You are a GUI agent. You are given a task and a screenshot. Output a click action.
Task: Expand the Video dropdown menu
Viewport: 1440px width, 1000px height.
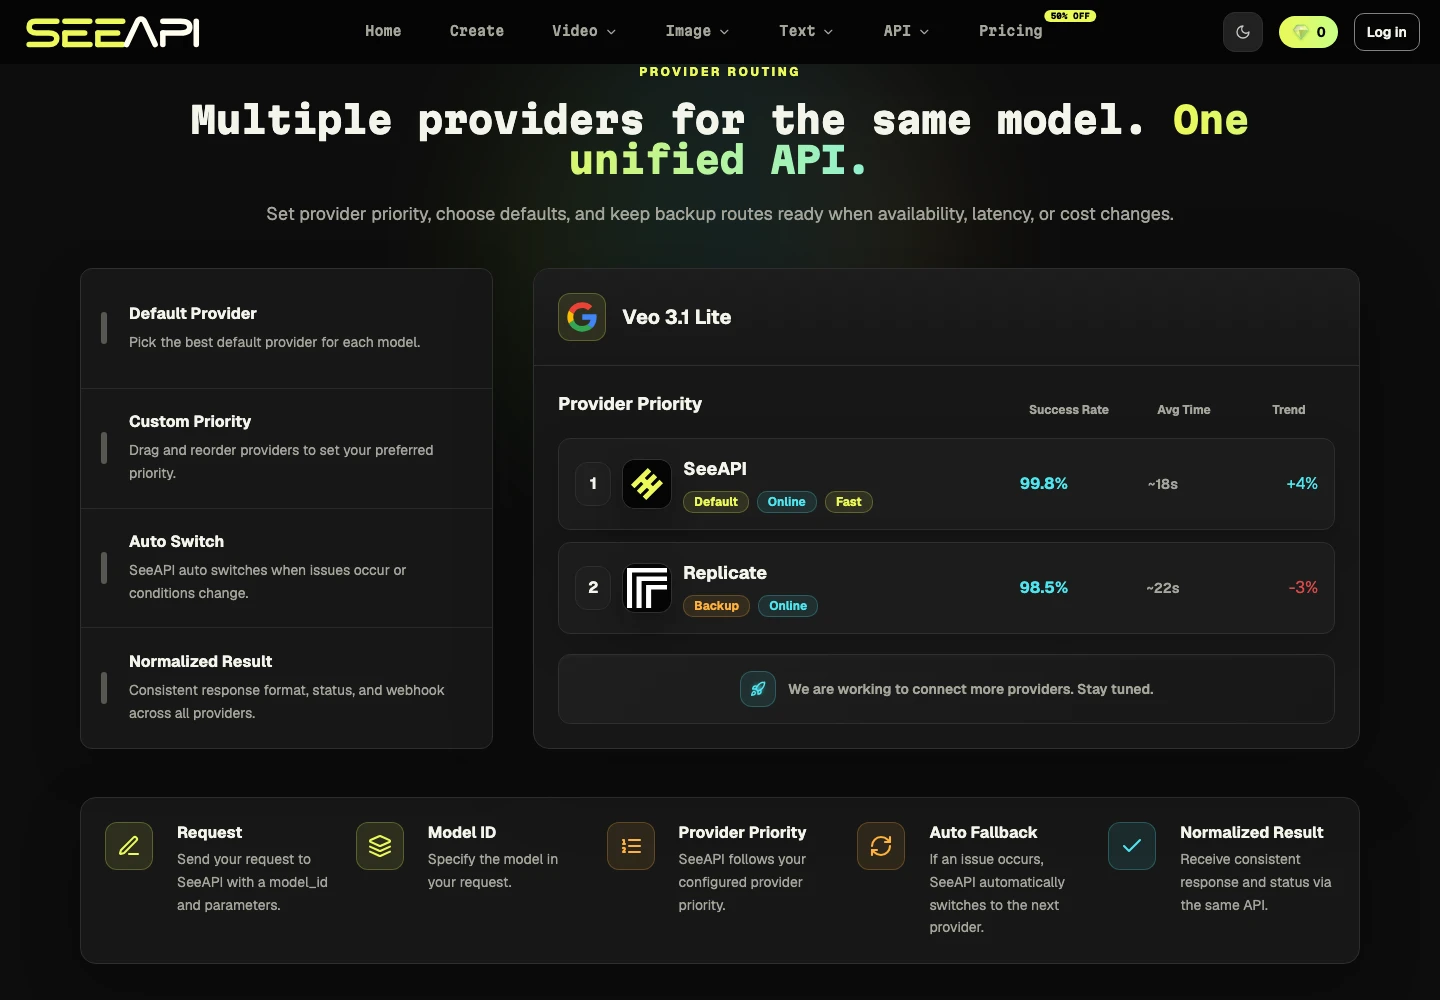584,31
